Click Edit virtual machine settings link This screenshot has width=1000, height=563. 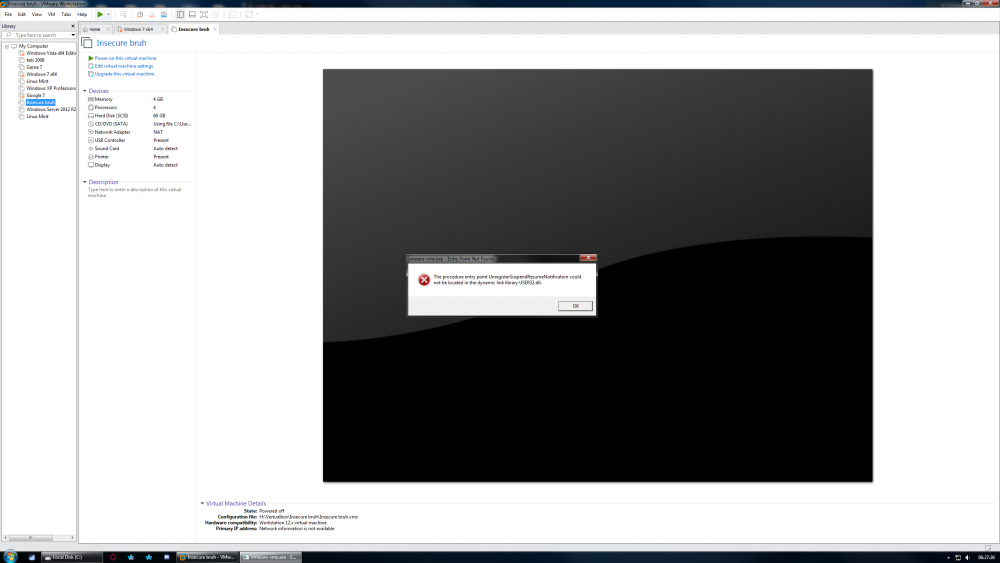click(x=124, y=66)
